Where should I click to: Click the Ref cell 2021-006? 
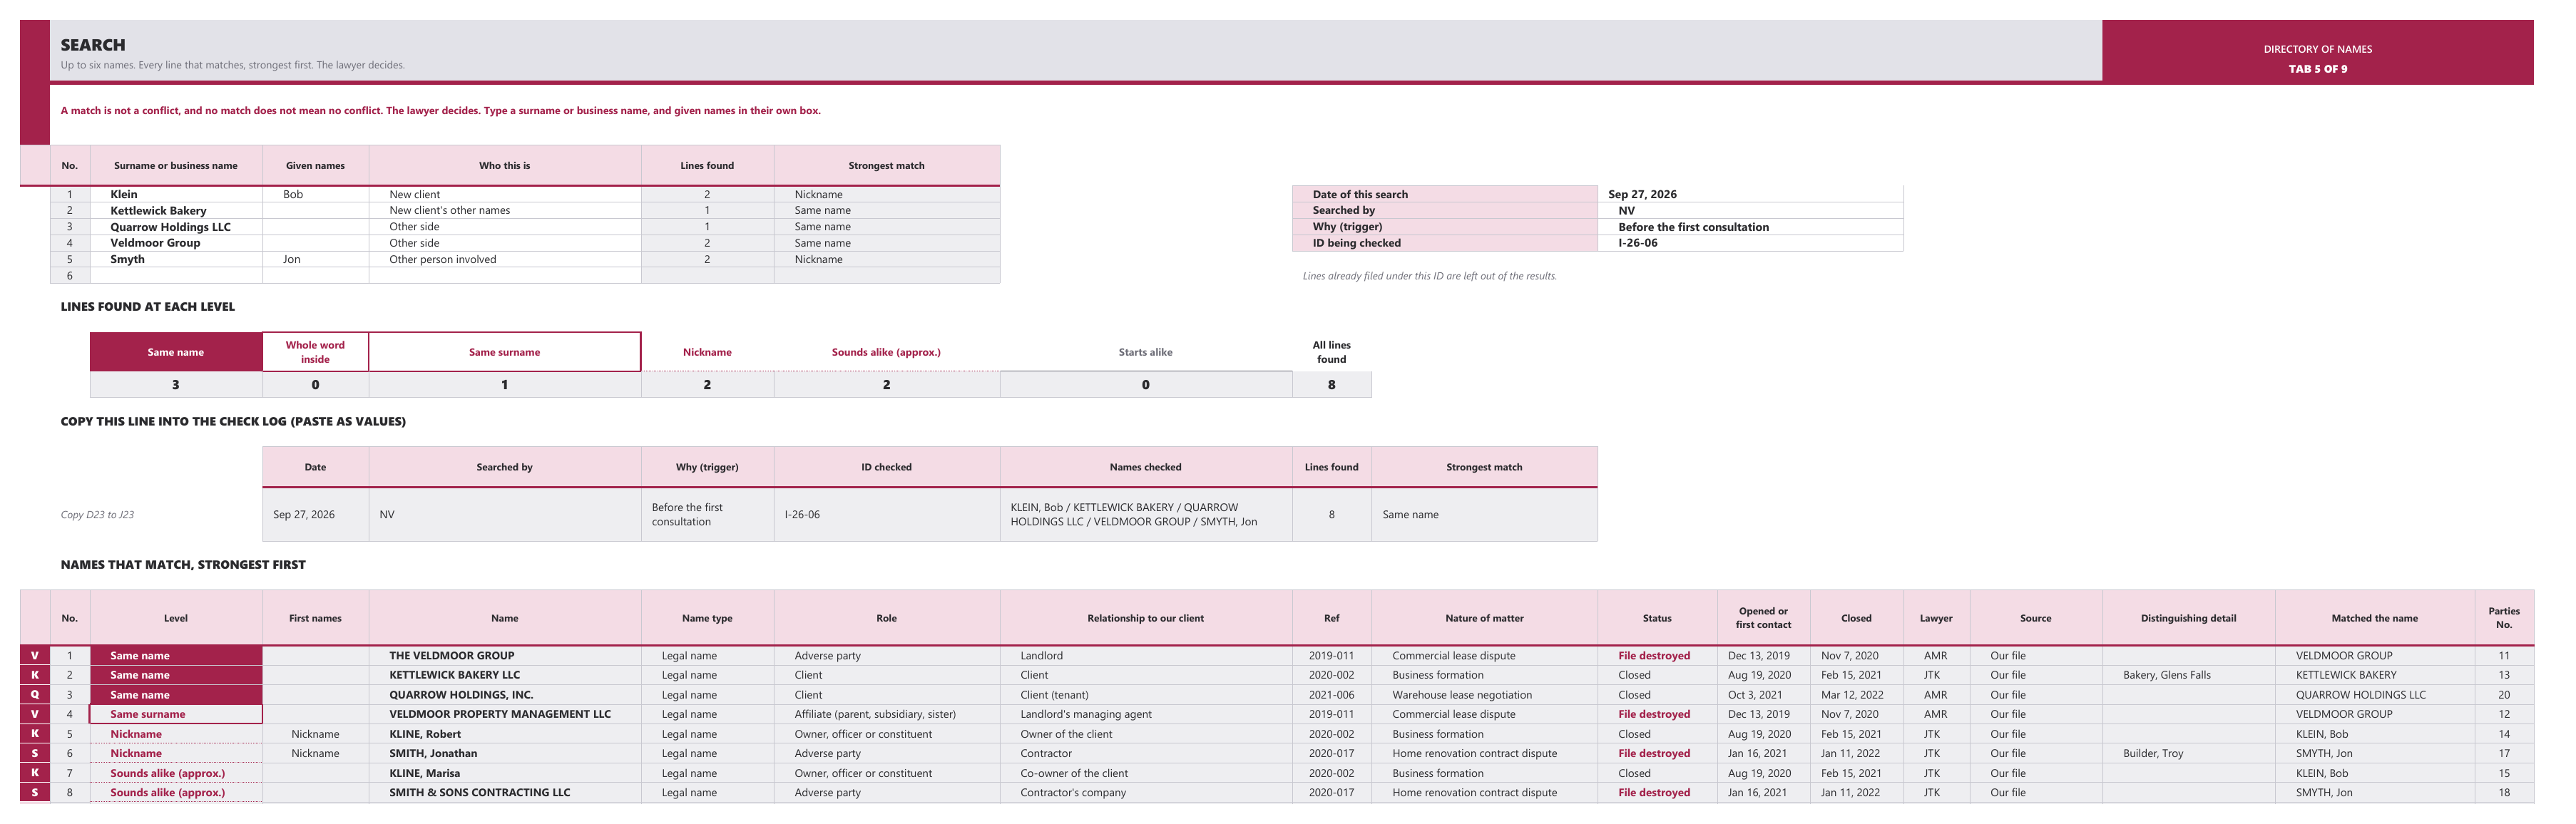[1331, 695]
